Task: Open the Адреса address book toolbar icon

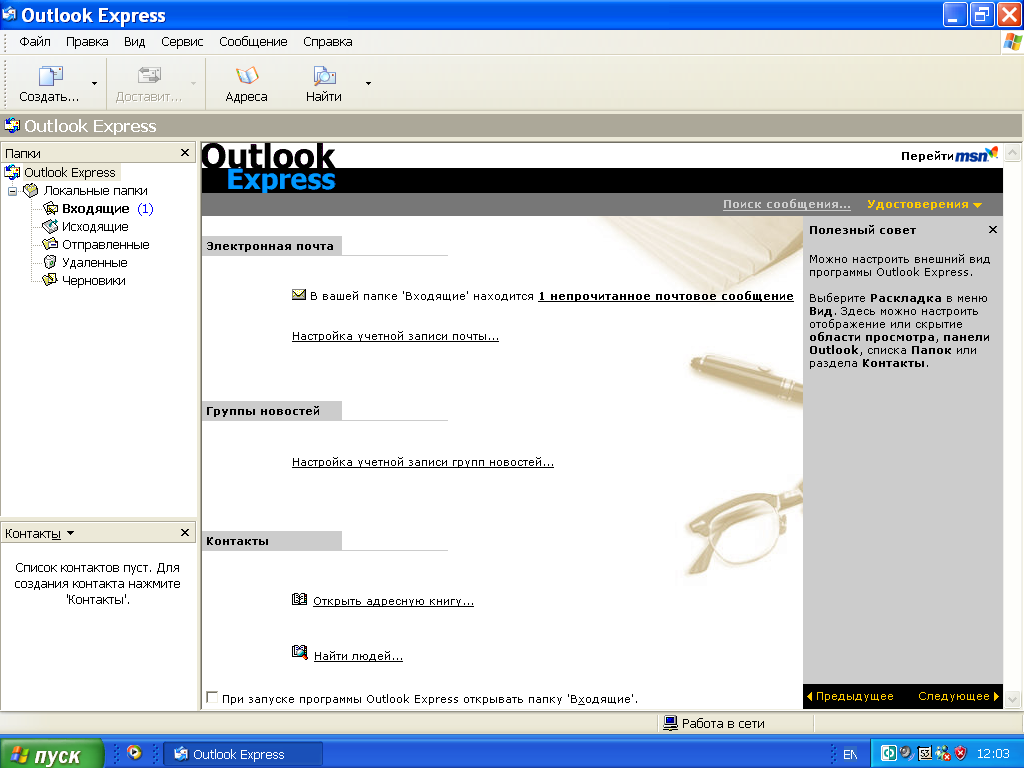Action: 247,76
